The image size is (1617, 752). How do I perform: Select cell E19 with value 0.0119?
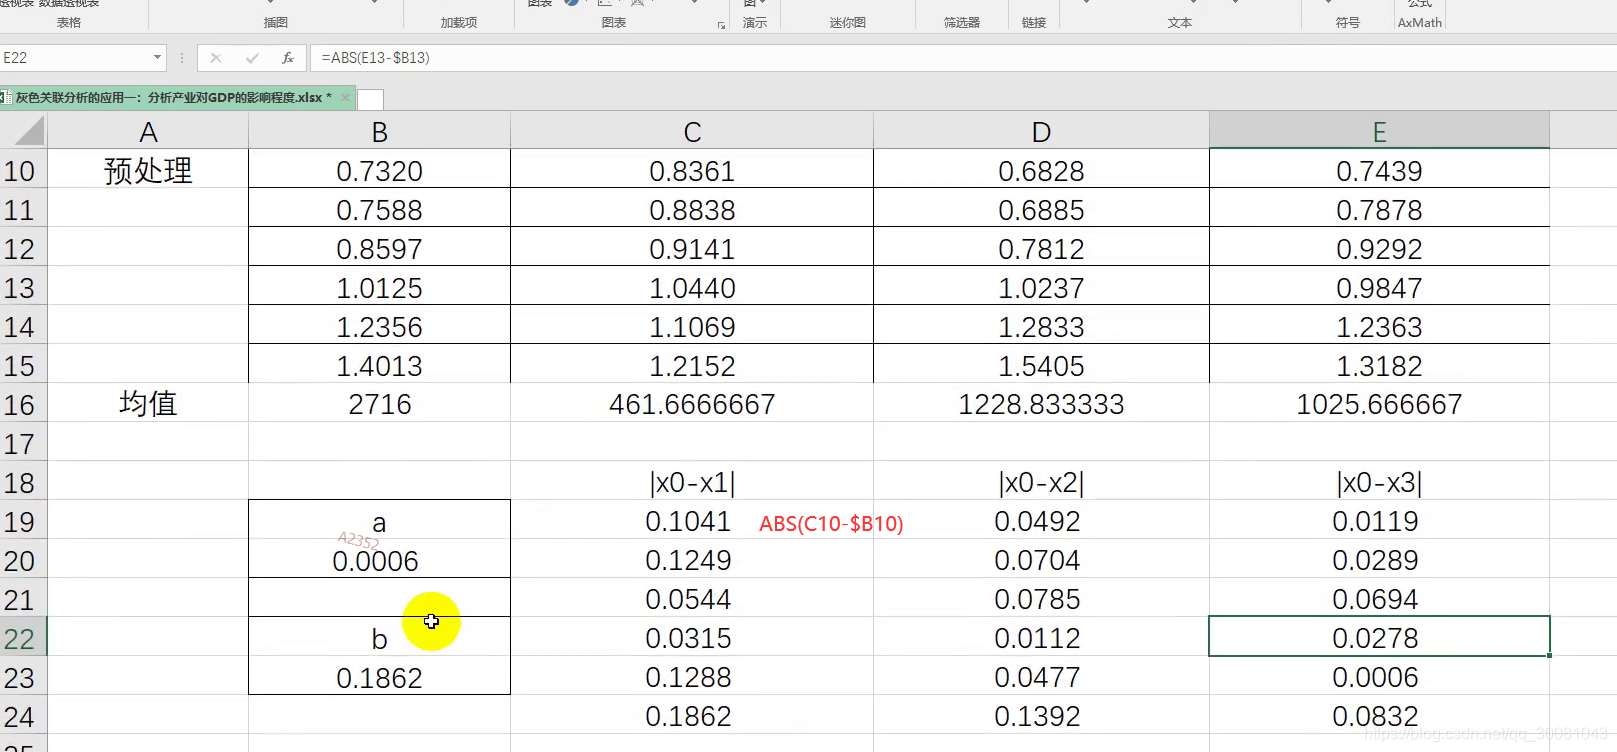1379,521
